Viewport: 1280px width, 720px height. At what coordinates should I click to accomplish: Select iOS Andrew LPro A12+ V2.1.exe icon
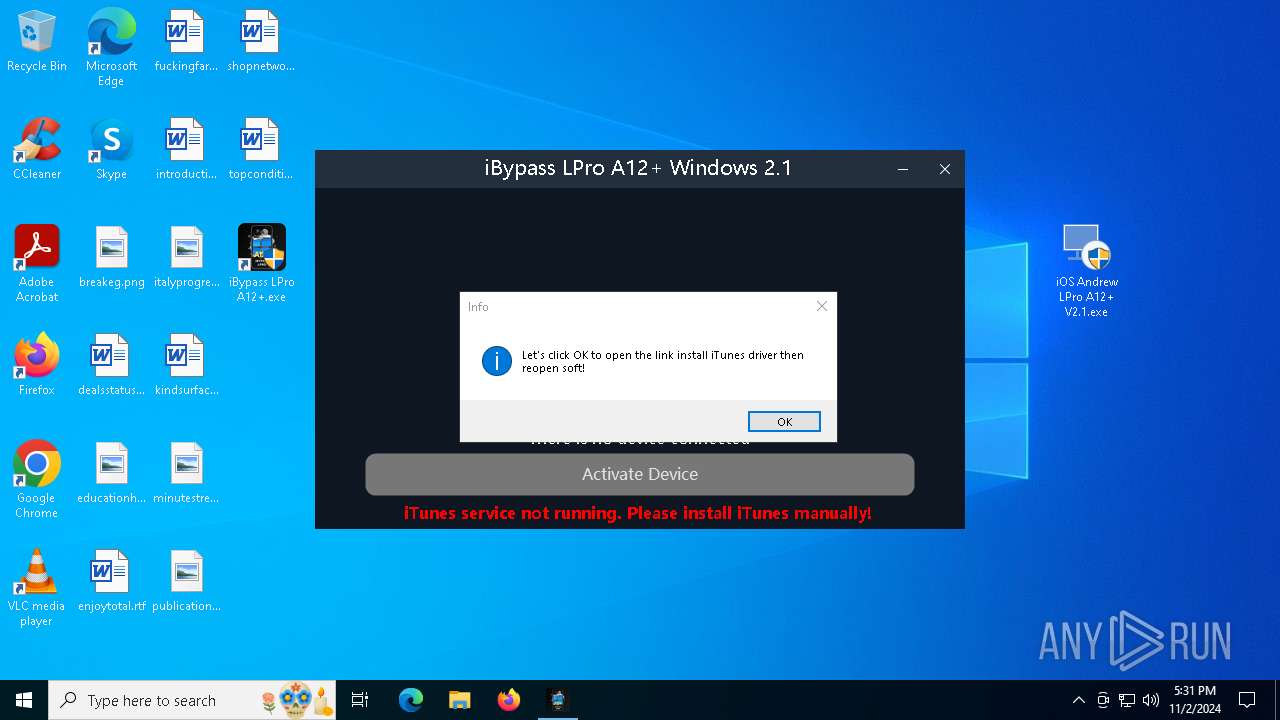point(1087,270)
